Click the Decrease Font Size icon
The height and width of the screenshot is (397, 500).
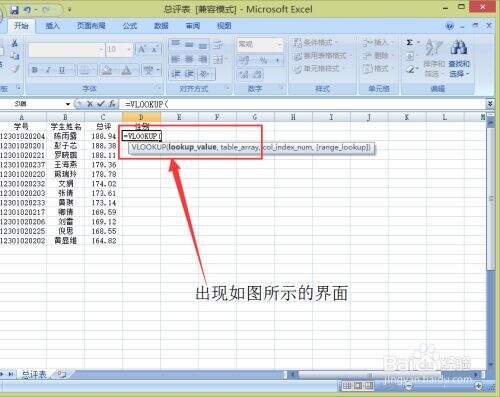point(154,50)
